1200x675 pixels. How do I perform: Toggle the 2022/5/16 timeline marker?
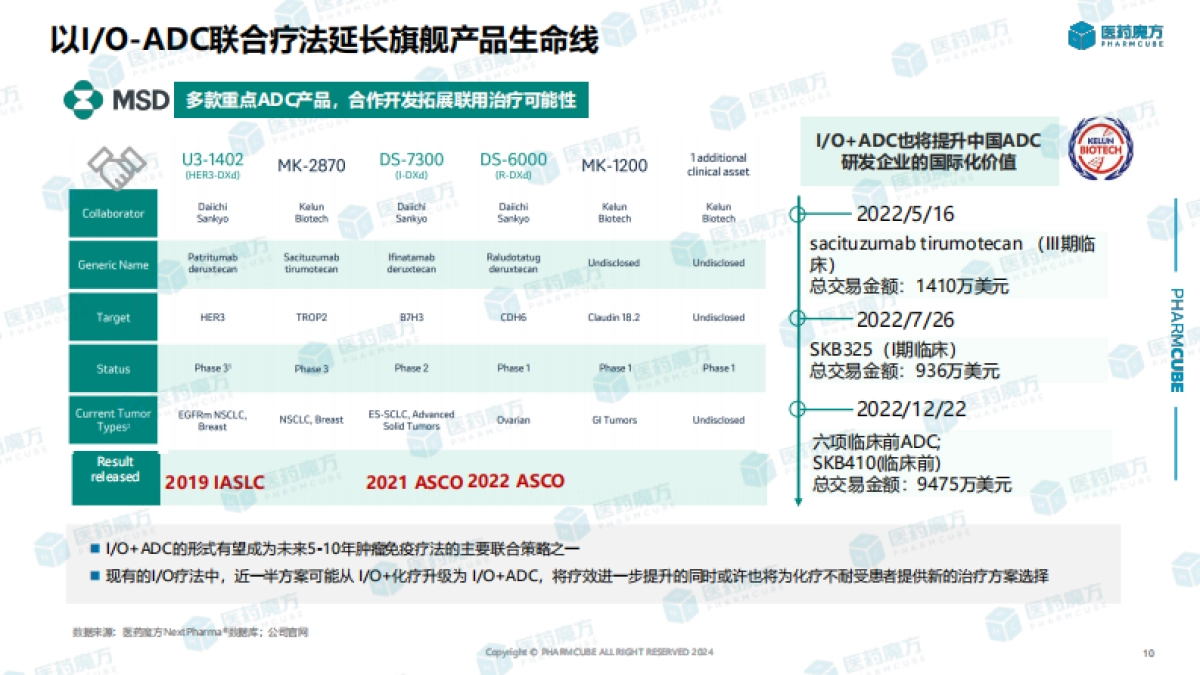(x=797, y=213)
